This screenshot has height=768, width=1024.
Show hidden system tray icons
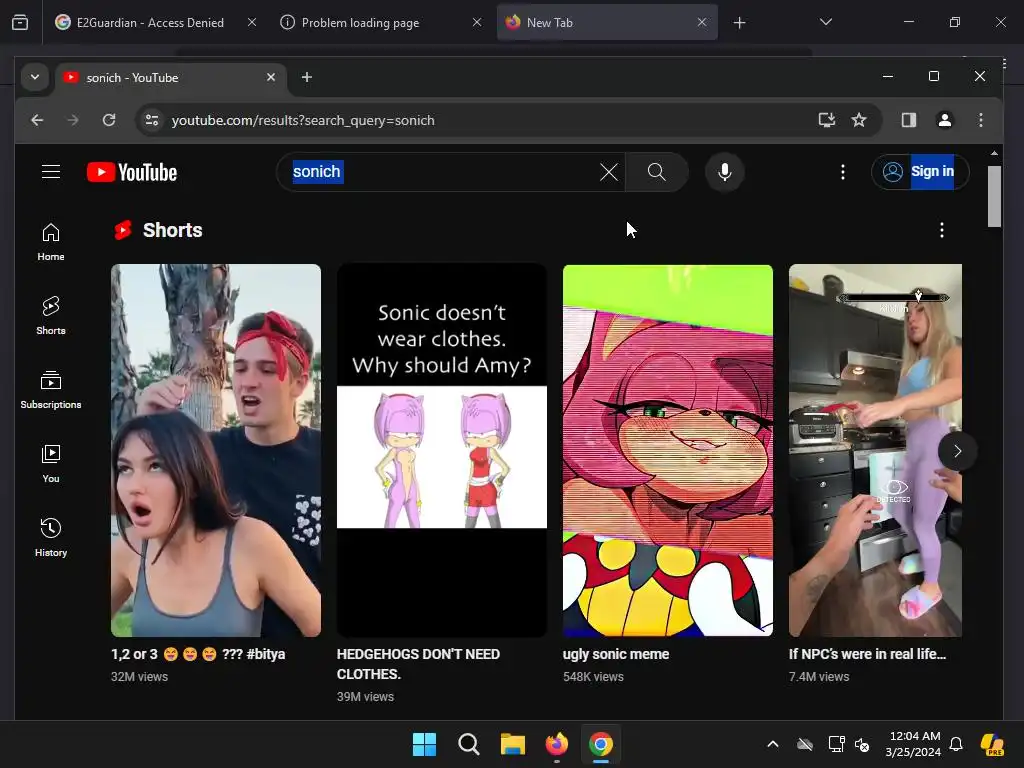pyautogui.click(x=773, y=744)
